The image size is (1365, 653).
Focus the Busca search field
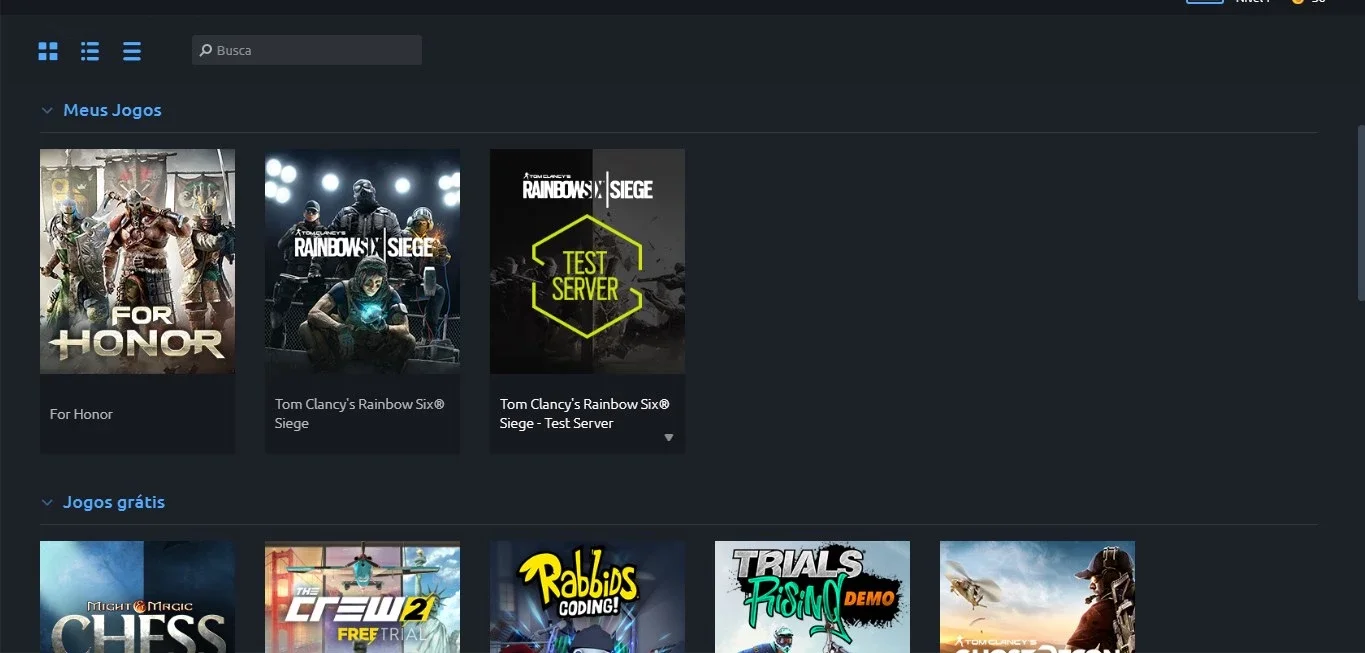tap(306, 50)
